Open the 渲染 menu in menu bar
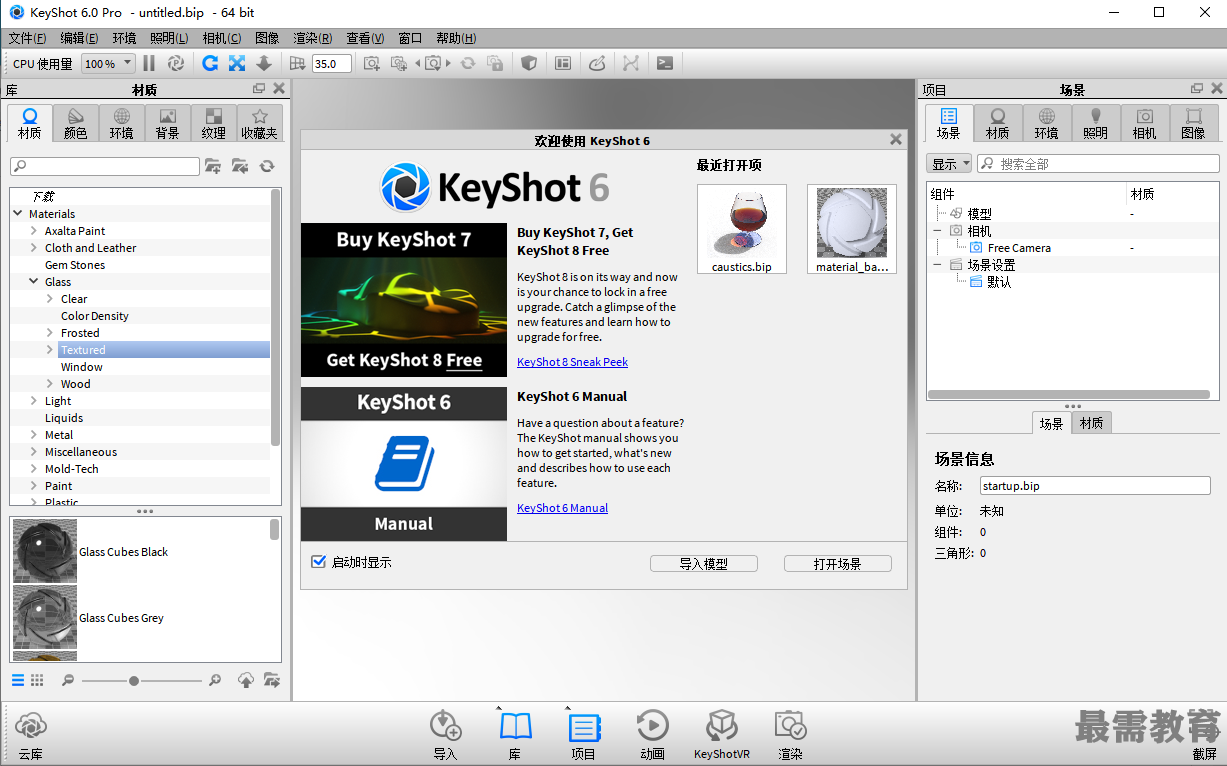Viewport: 1227px width, 766px height. tap(313, 38)
